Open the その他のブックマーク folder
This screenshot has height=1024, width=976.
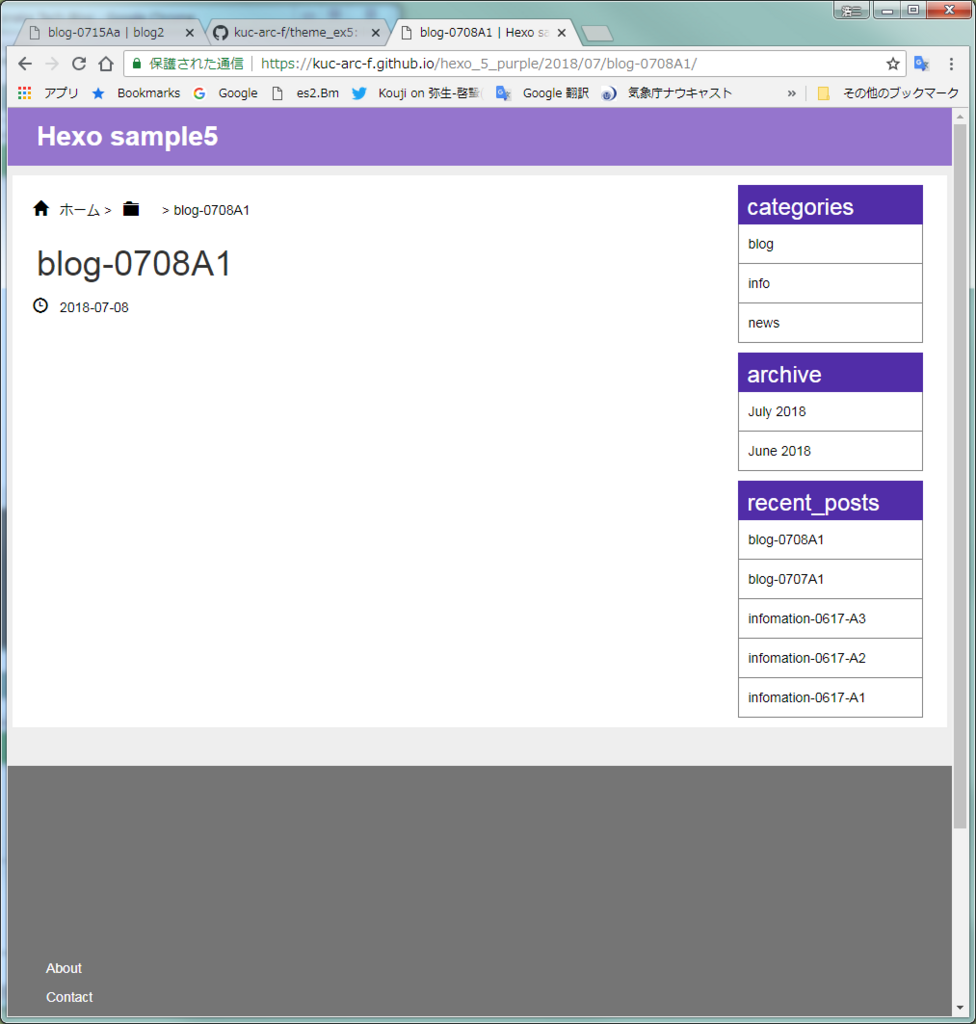point(888,93)
